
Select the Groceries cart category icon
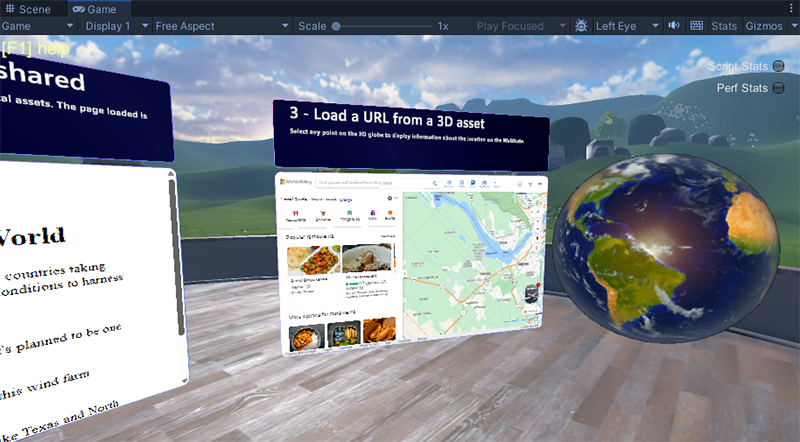click(322, 213)
